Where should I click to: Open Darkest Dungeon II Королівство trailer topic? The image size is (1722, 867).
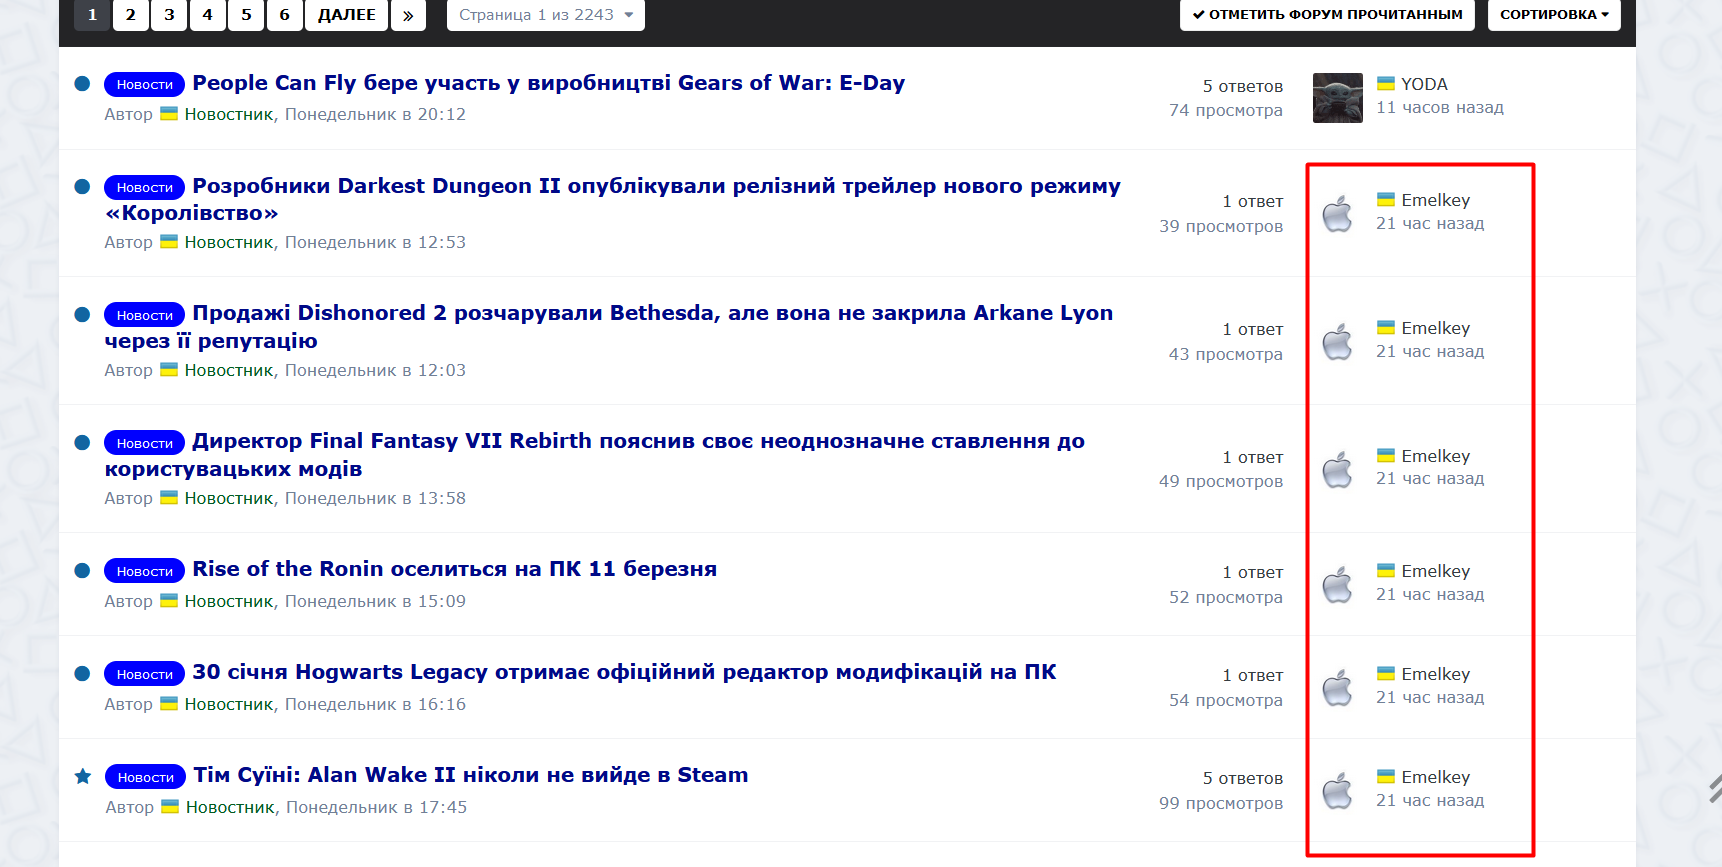click(x=613, y=199)
